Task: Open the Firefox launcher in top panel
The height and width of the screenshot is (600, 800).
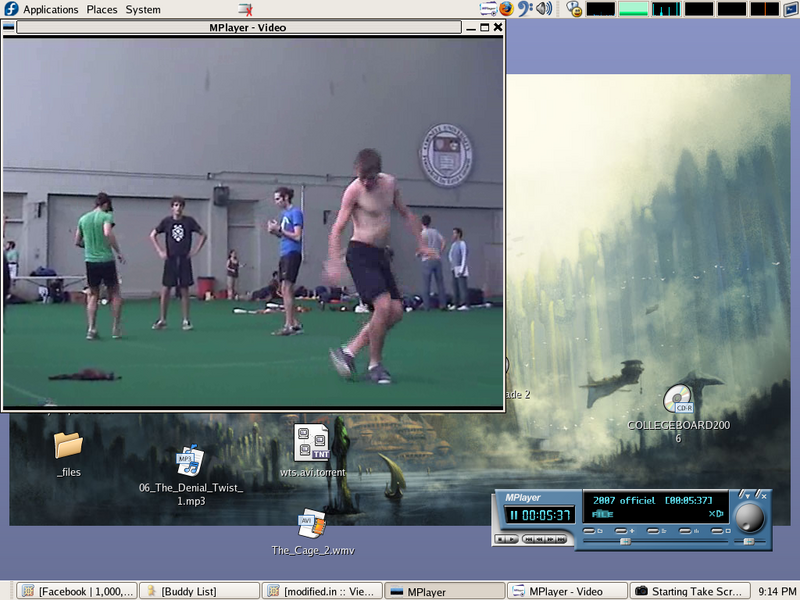Action: (x=506, y=9)
